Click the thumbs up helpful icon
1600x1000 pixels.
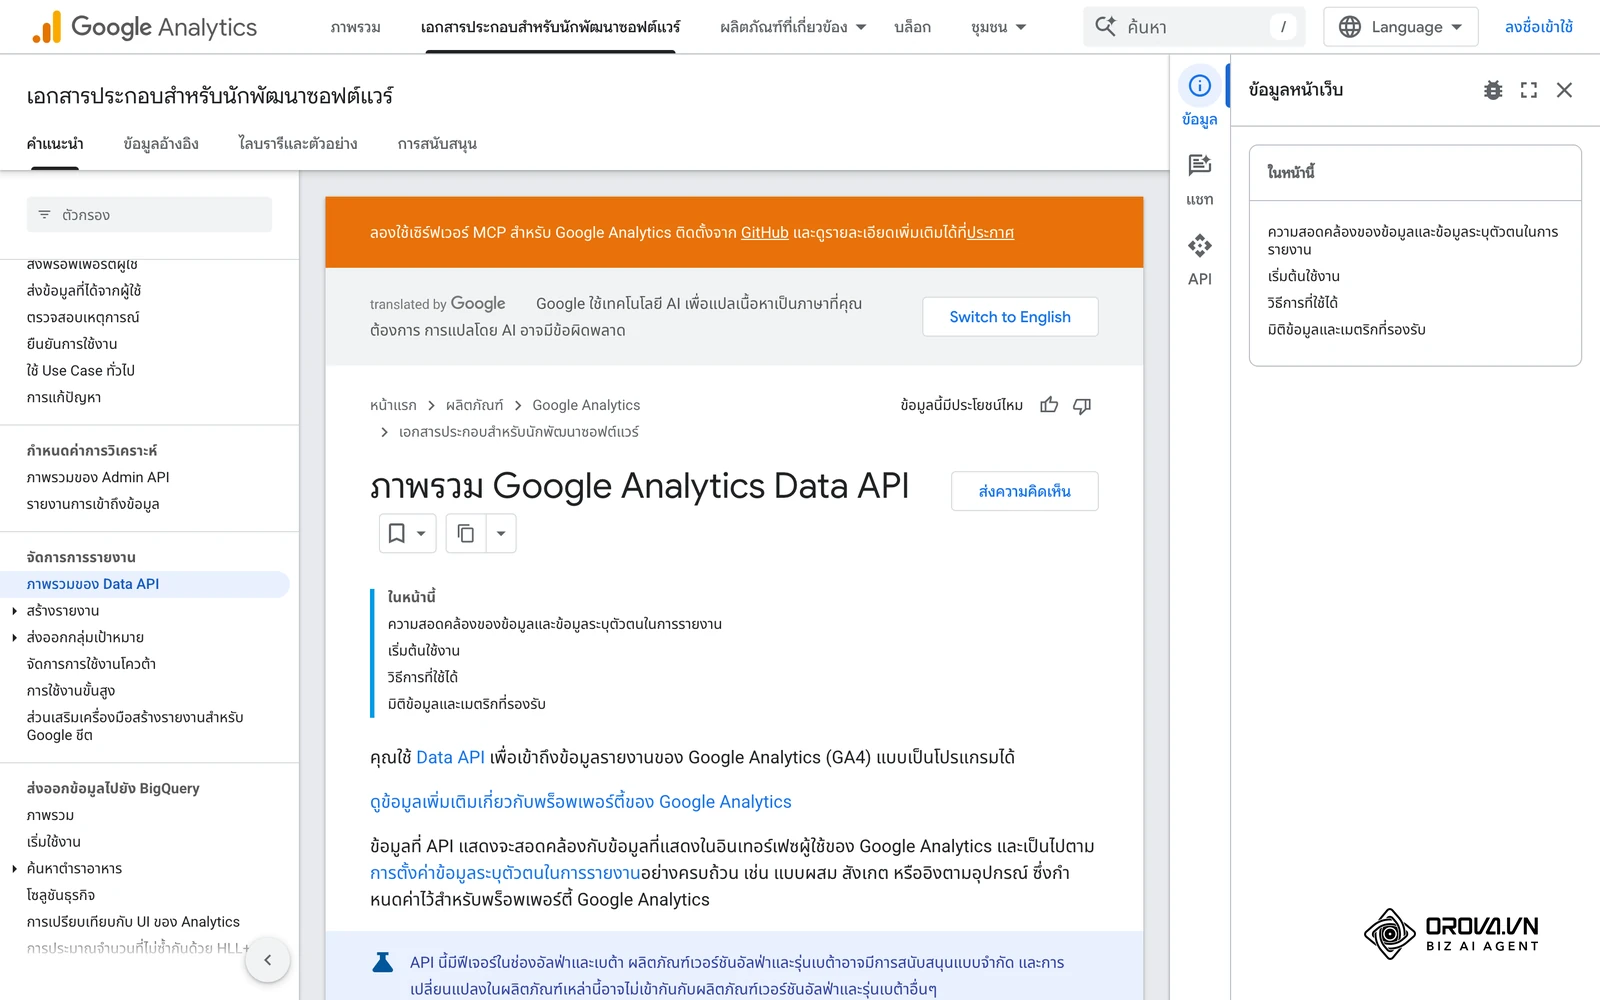[1049, 405]
